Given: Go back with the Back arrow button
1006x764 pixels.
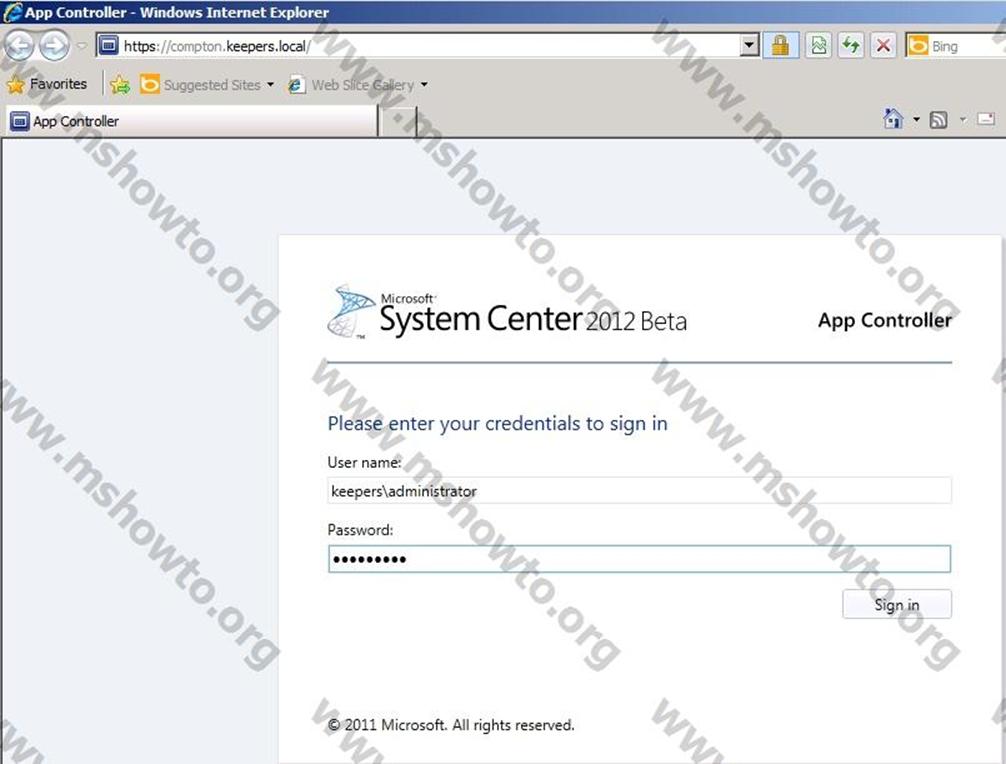Looking at the screenshot, I should (19, 46).
